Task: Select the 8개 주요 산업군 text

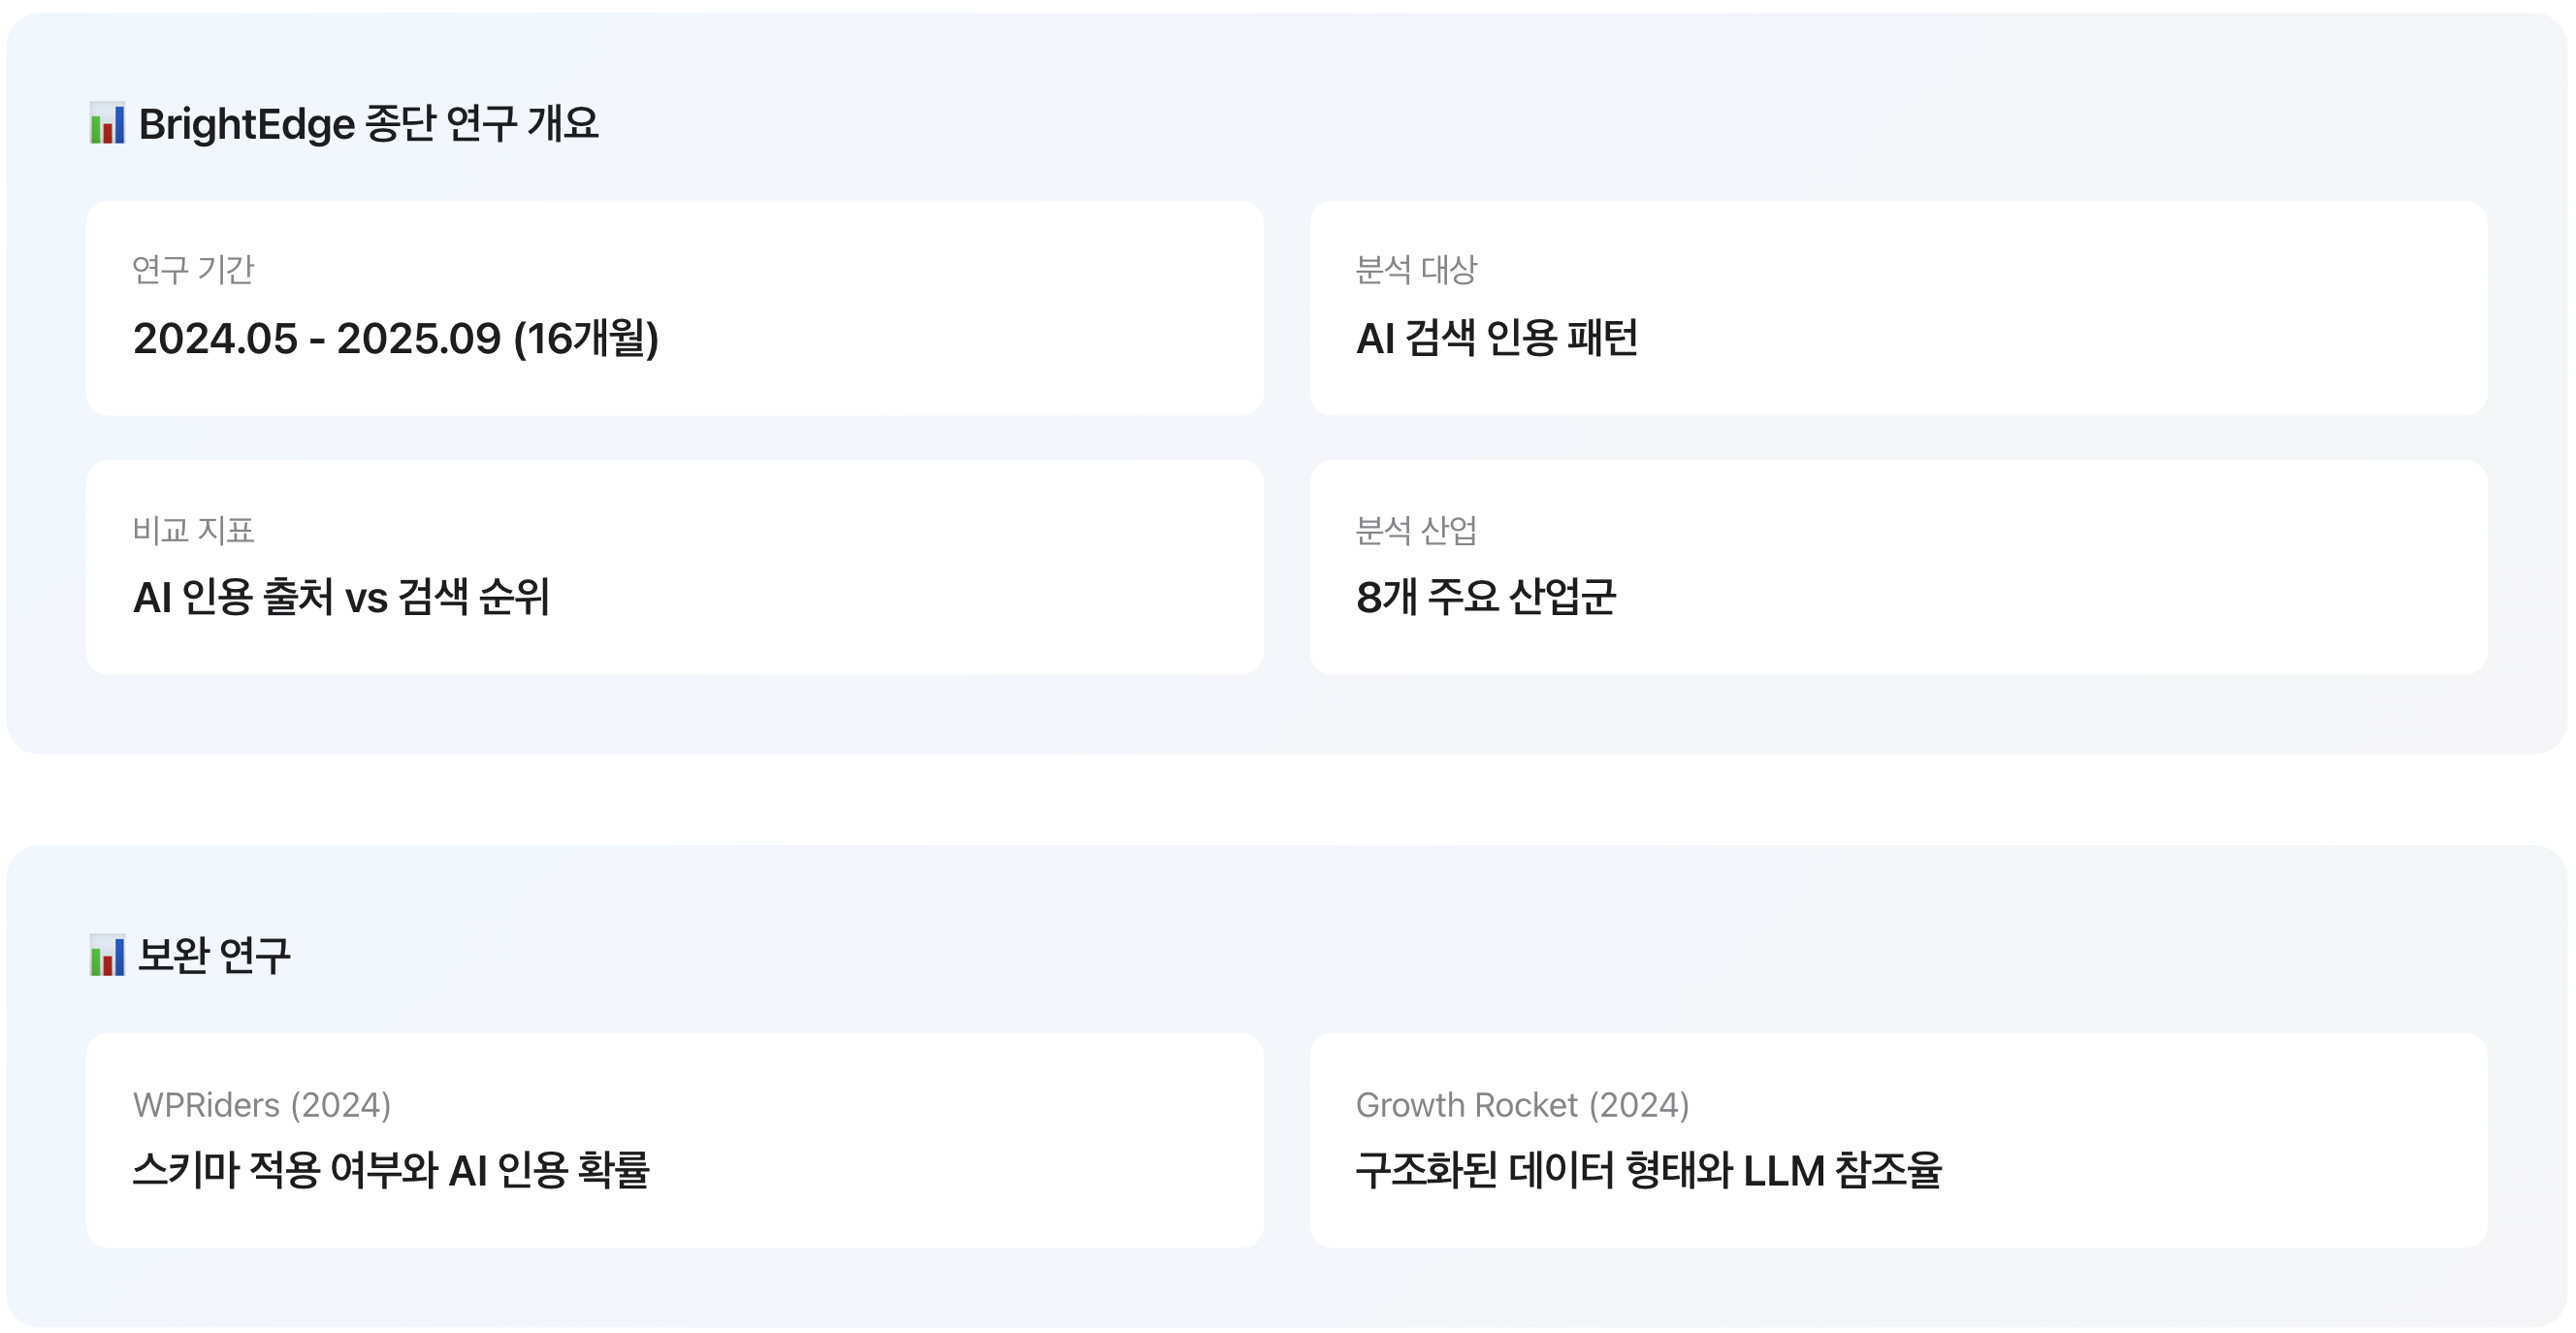Action: pos(1485,598)
